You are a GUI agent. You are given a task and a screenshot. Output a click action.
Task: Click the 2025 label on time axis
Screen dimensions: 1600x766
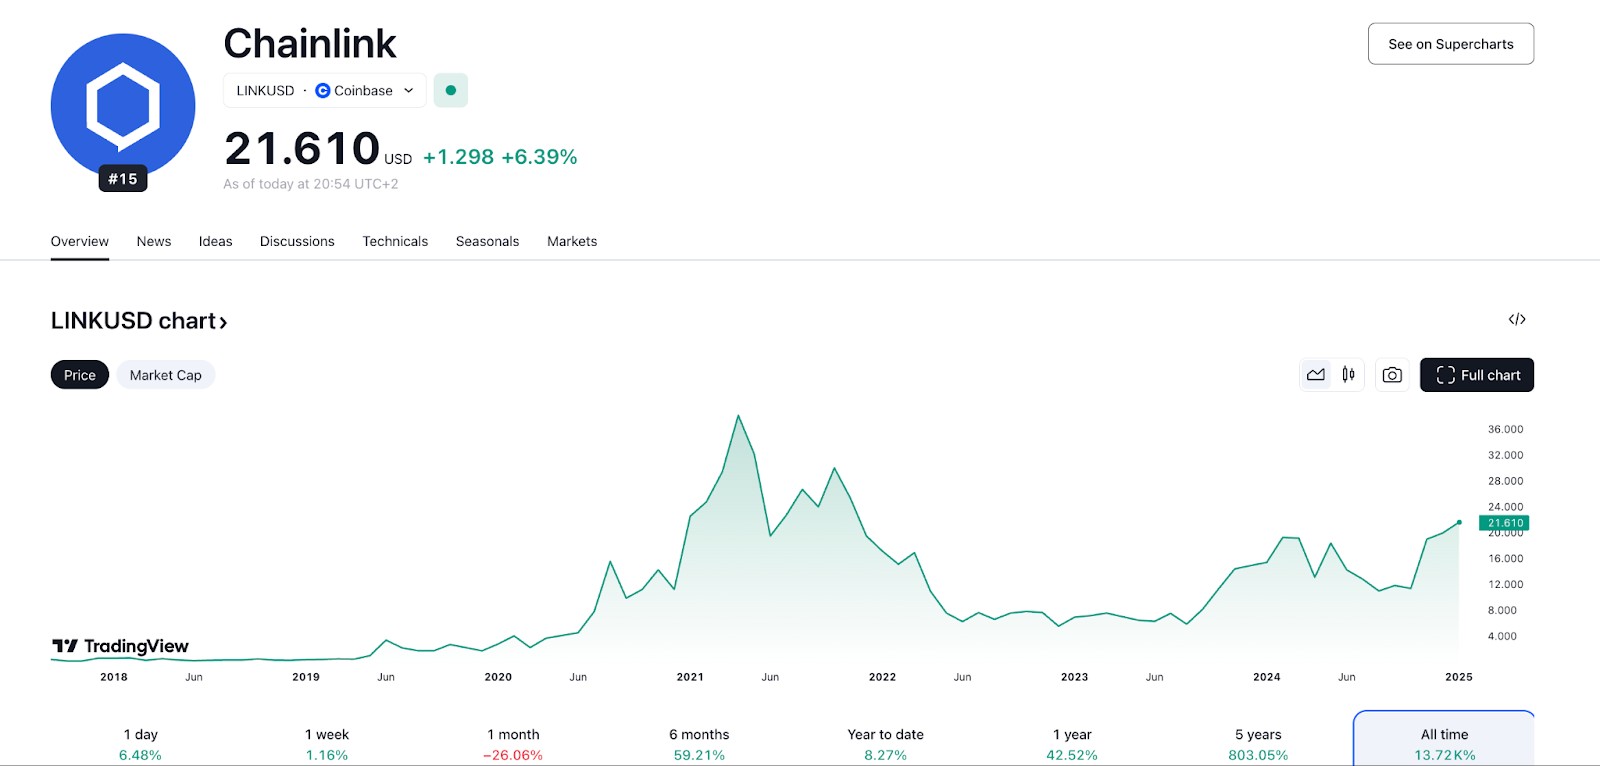coord(1459,677)
